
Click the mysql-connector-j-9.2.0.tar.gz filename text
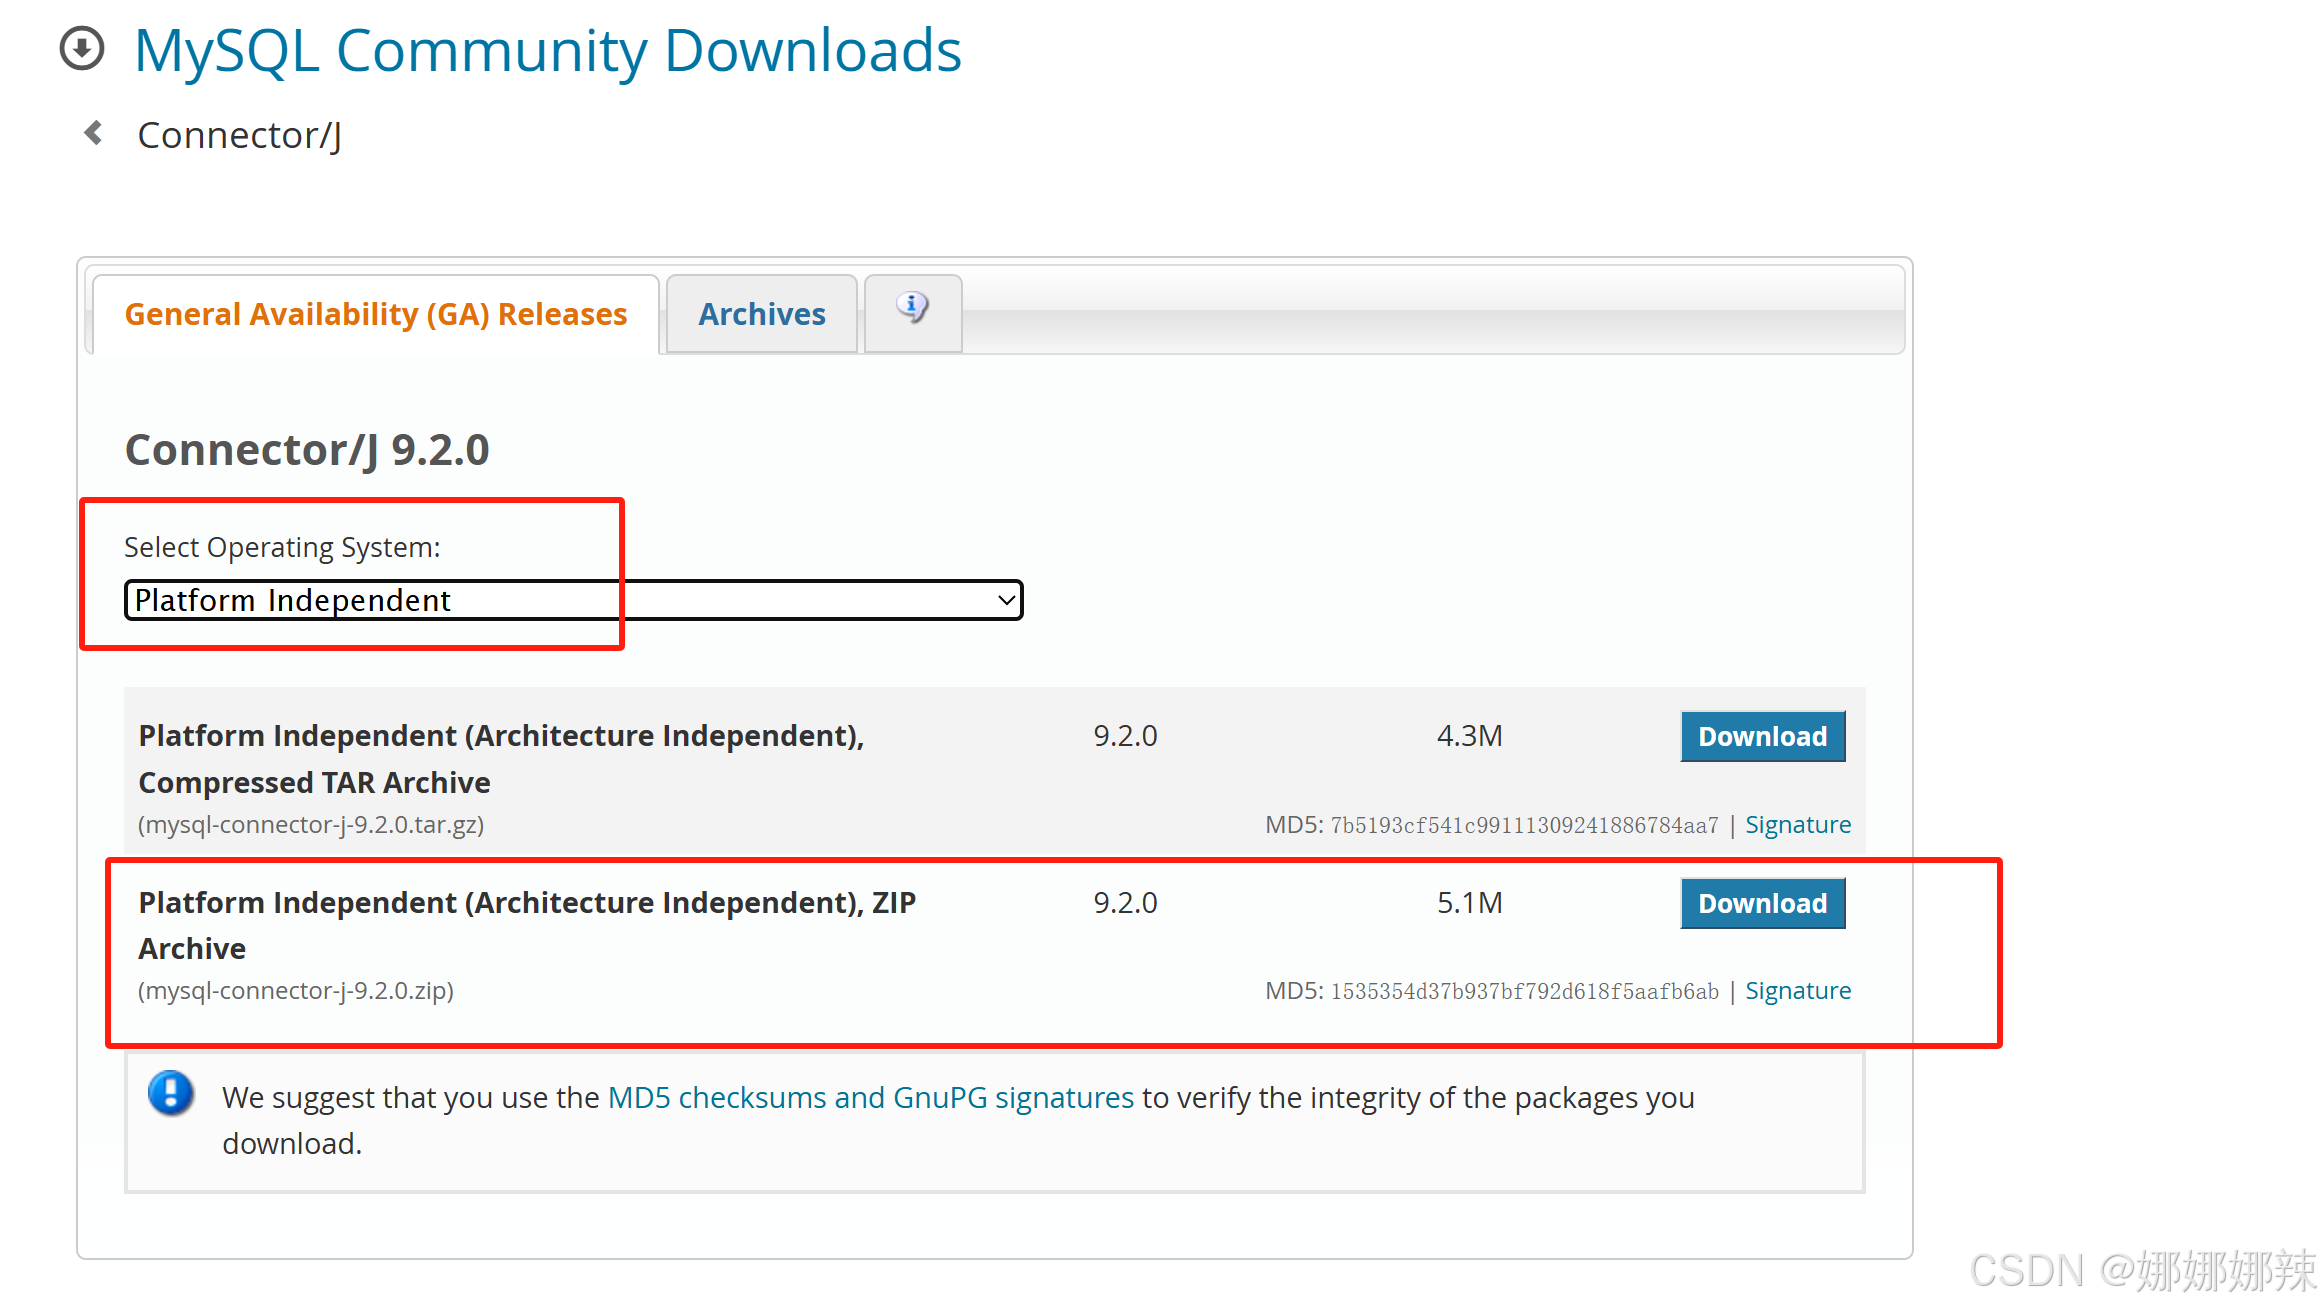pyautogui.click(x=311, y=825)
